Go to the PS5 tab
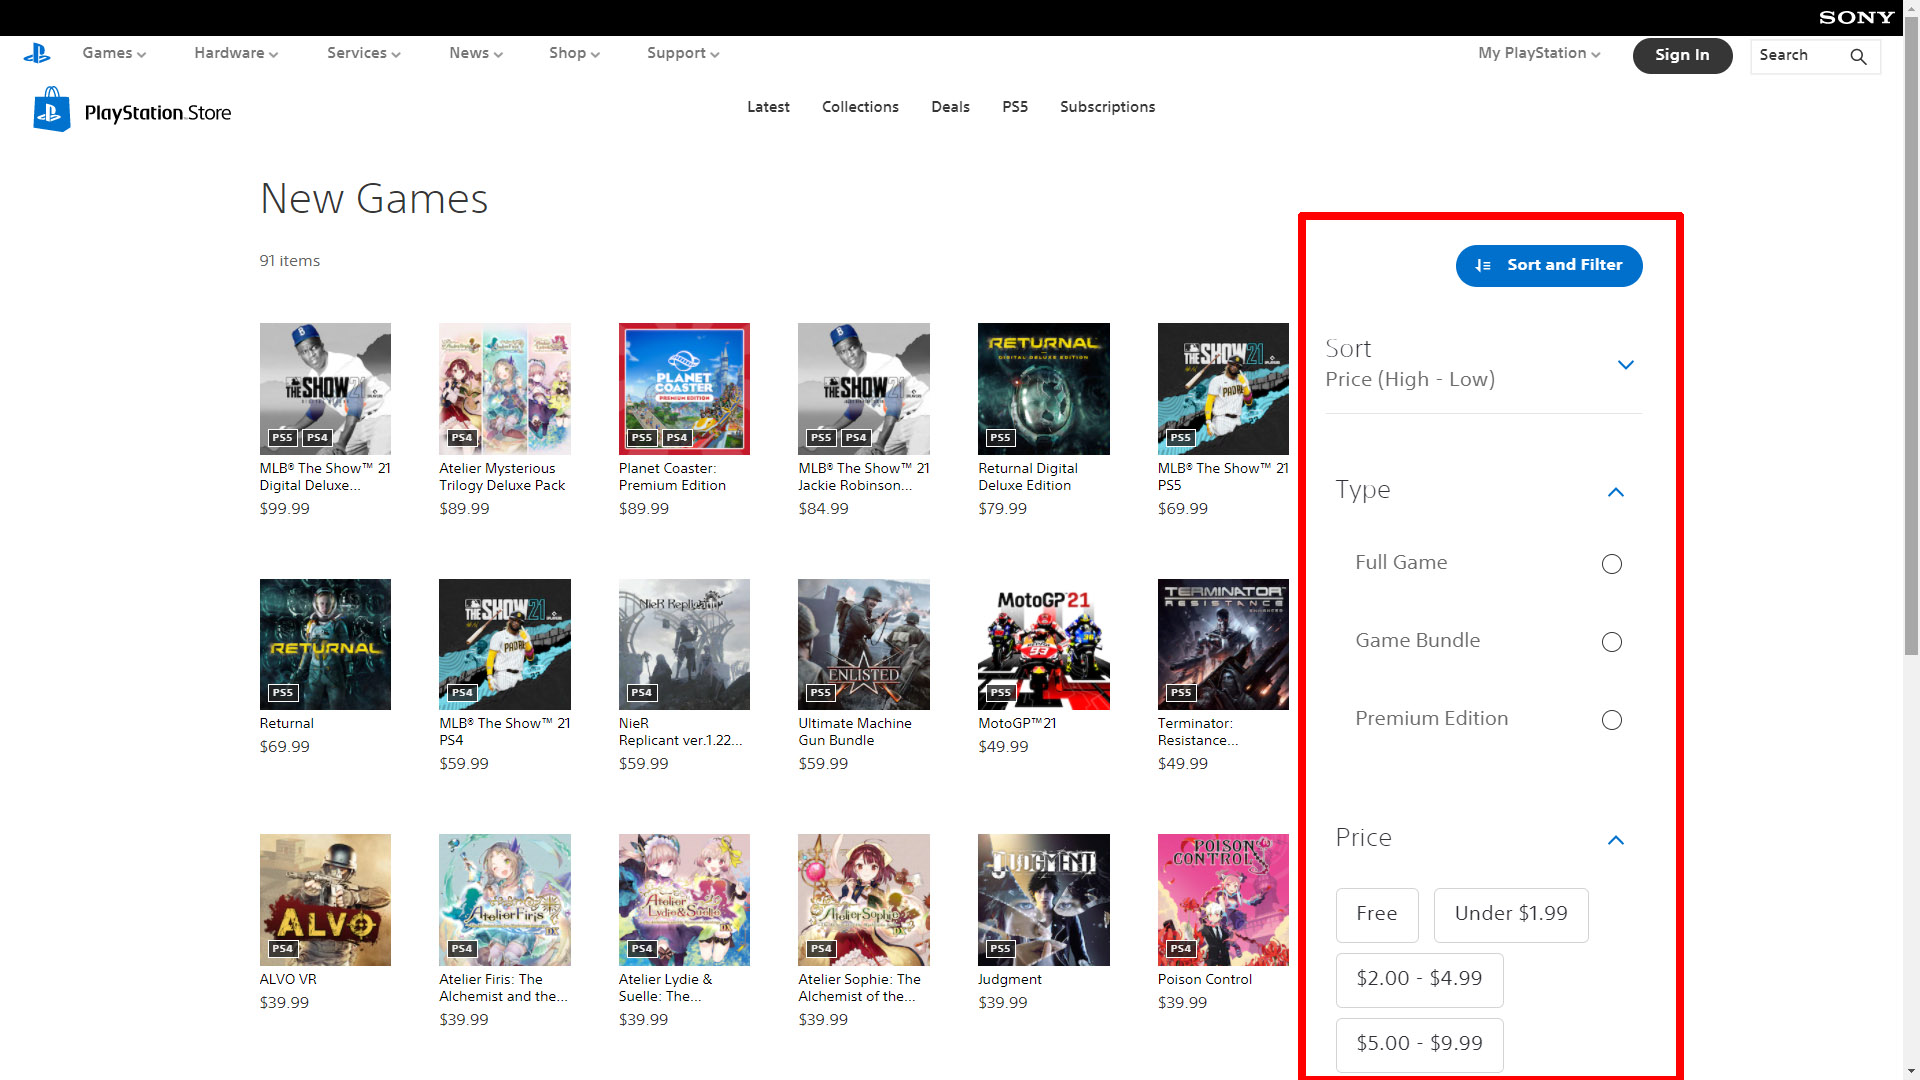 1015,107
